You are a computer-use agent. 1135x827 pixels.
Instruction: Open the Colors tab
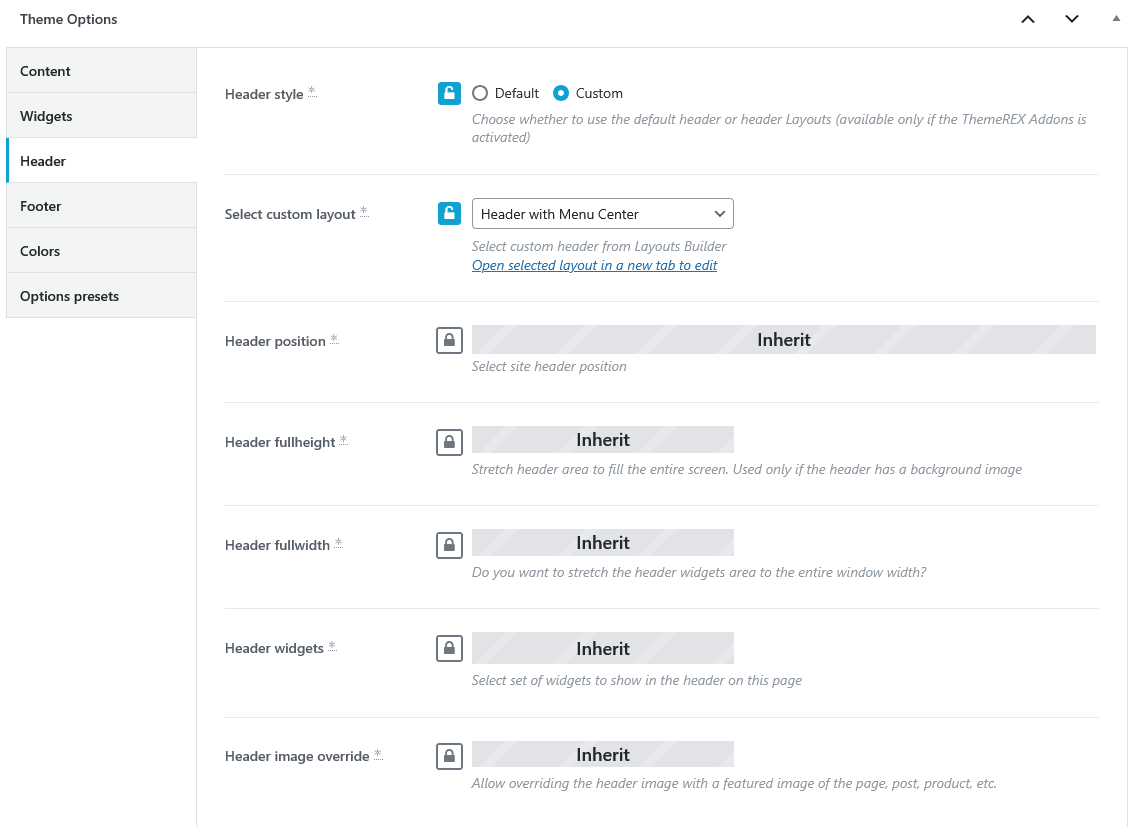point(101,251)
